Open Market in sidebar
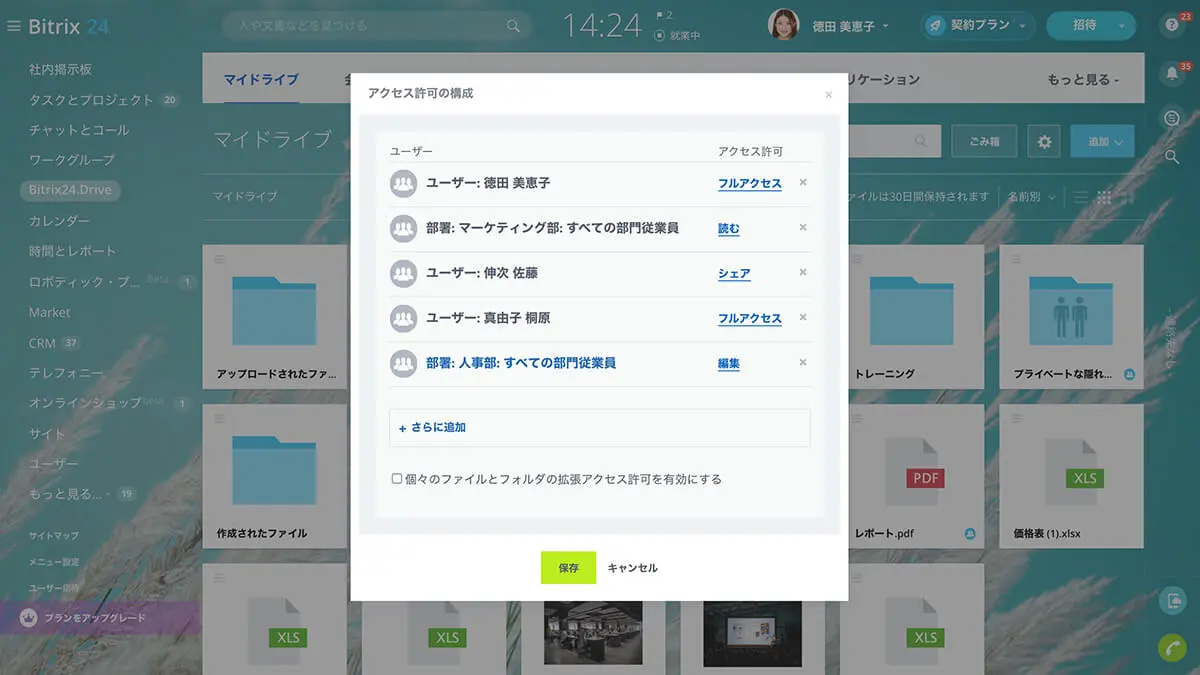 [x=49, y=312]
